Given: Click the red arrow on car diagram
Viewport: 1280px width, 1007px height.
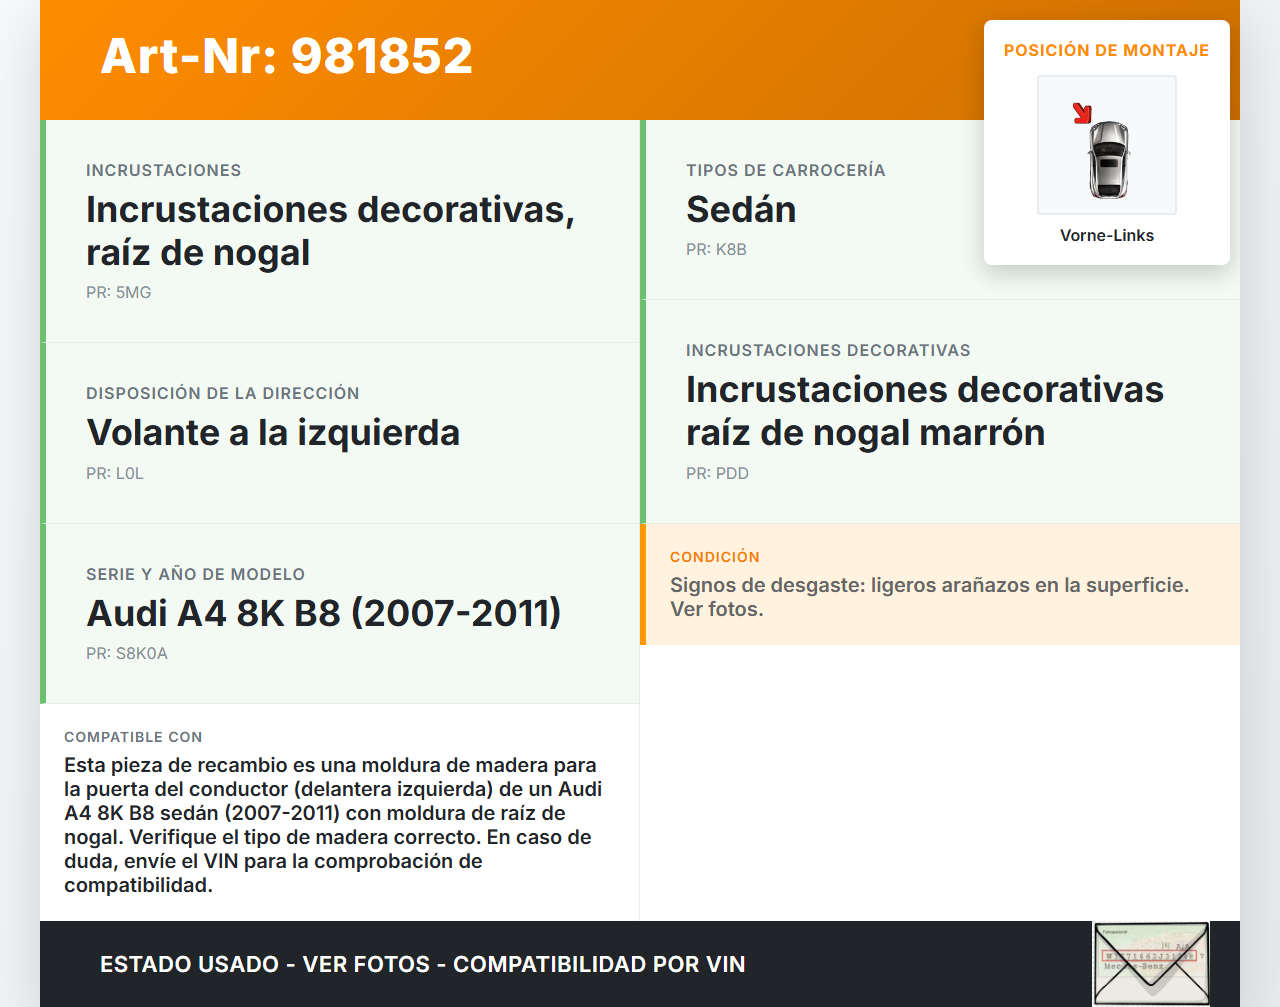Looking at the screenshot, I should (1082, 113).
